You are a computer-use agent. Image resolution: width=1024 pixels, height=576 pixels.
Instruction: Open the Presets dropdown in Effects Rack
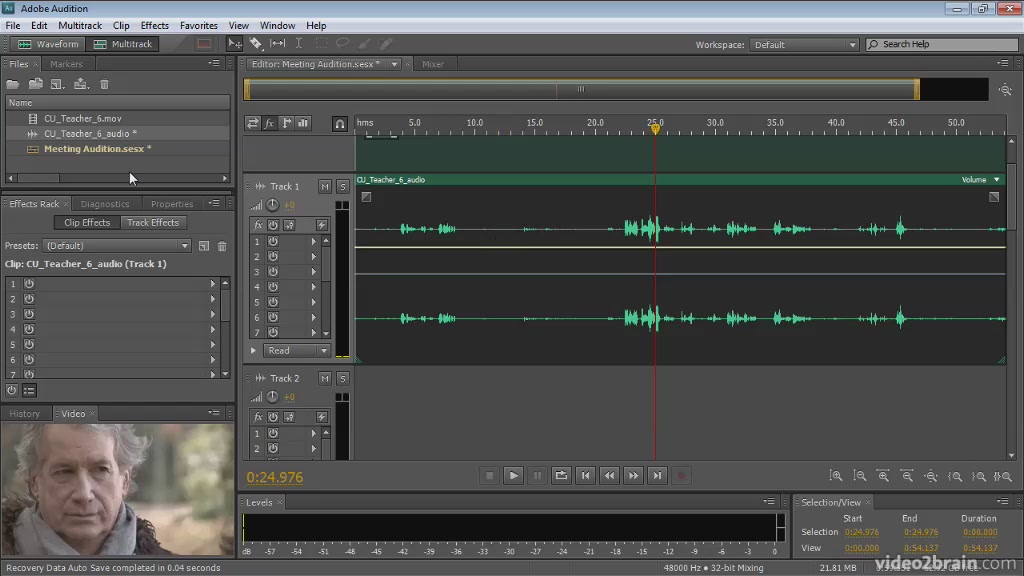[x=117, y=246]
